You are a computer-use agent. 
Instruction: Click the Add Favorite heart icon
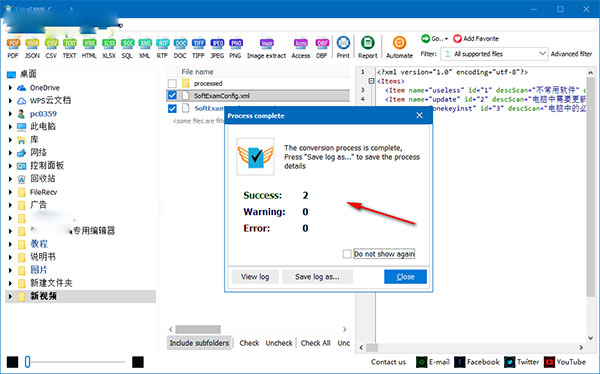pos(457,39)
